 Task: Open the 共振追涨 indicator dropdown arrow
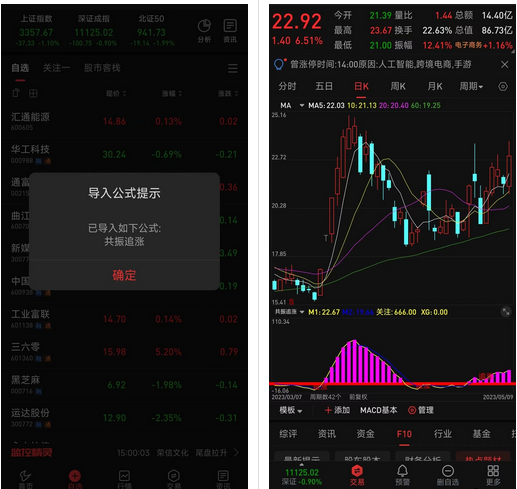[302, 312]
